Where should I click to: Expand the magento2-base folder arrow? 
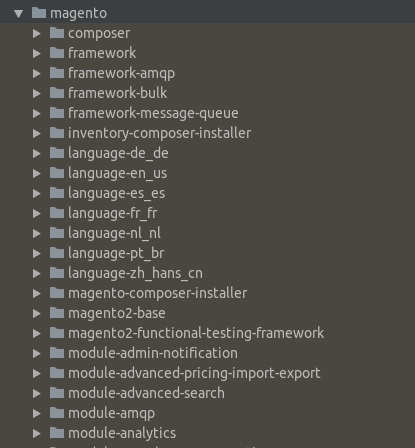37,313
